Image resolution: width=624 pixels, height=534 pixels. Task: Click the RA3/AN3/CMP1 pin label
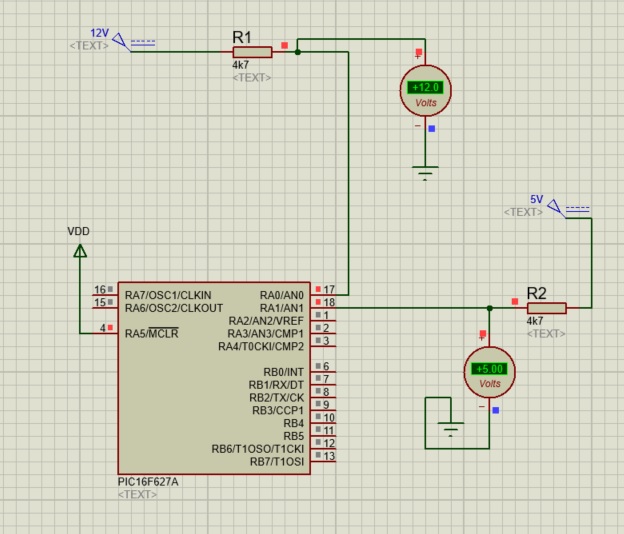[265, 333]
